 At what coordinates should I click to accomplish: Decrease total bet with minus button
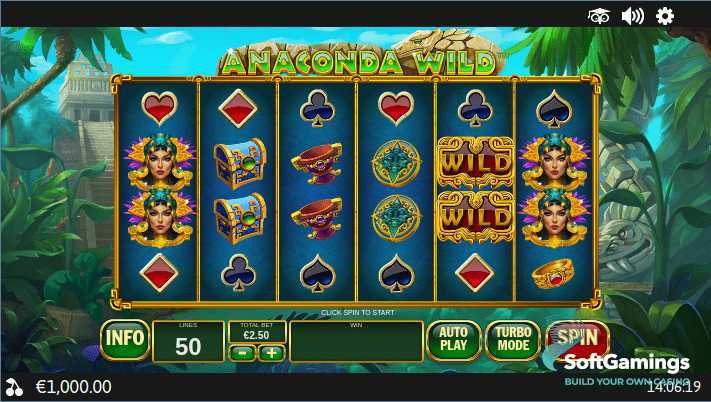(243, 353)
